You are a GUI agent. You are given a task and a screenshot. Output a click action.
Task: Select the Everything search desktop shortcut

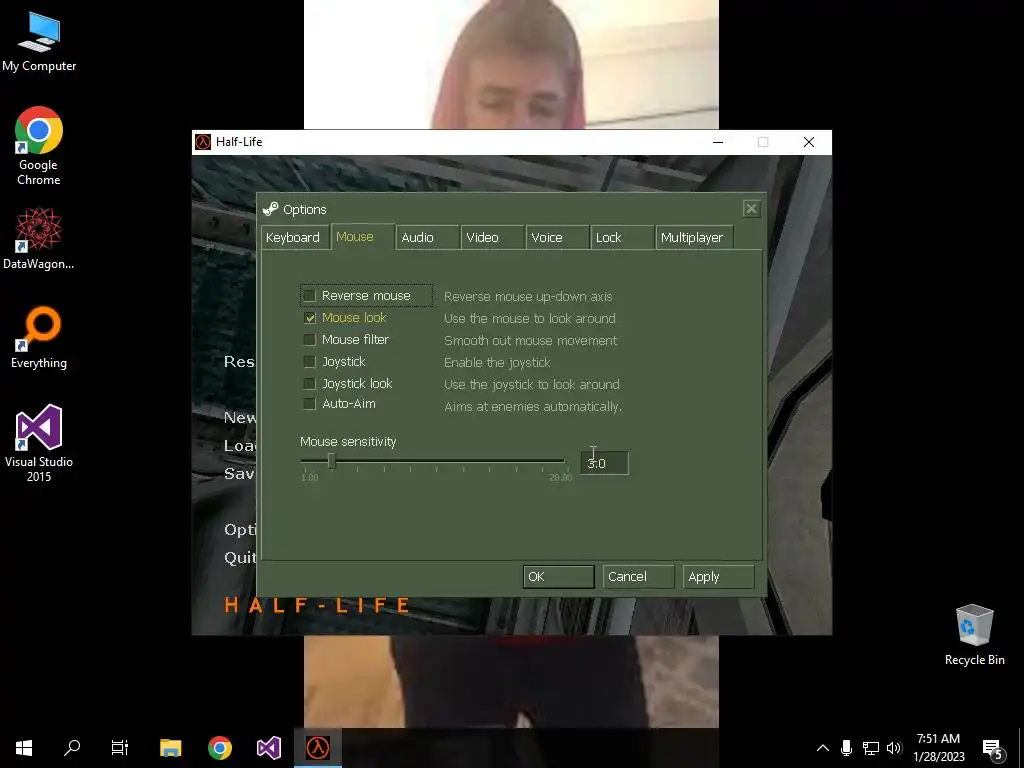(39, 338)
